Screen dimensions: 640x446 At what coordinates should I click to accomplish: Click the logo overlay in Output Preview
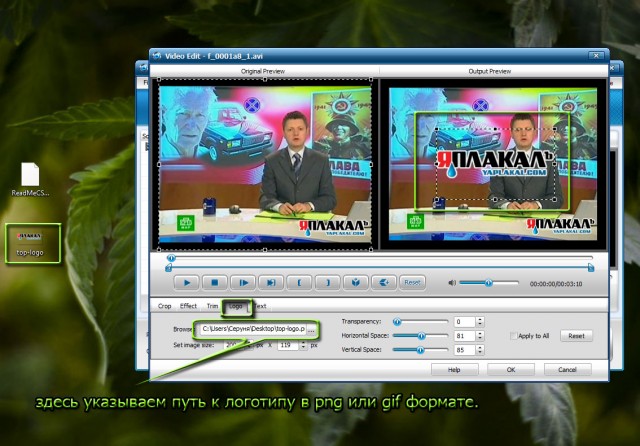click(495, 164)
